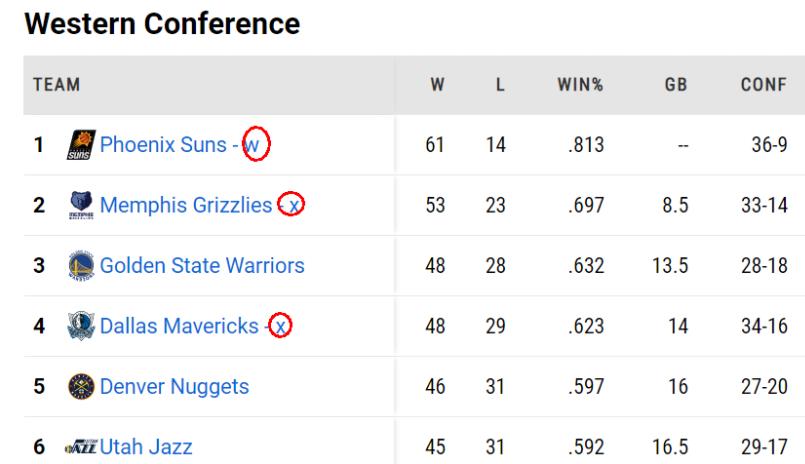
Task: Open the Denver Nuggets team link
Action: 175,387
